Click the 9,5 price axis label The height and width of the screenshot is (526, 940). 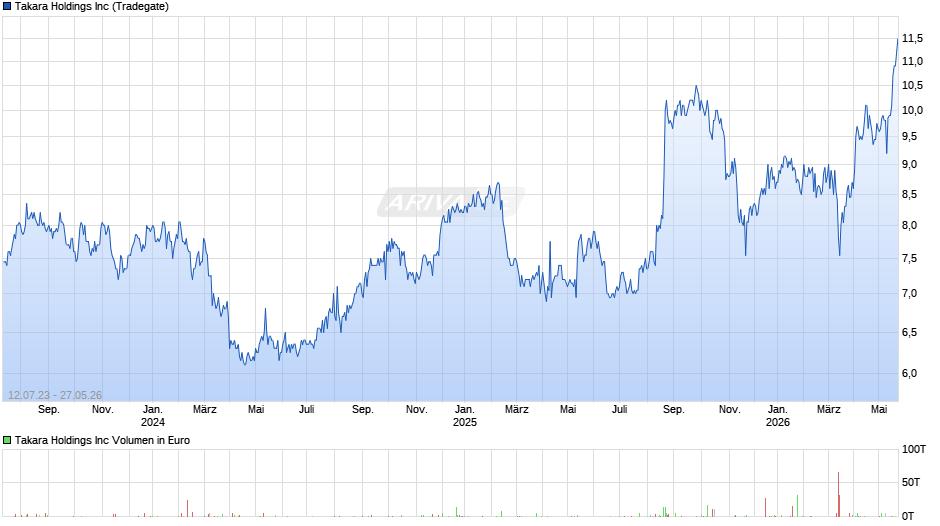[x=909, y=137]
